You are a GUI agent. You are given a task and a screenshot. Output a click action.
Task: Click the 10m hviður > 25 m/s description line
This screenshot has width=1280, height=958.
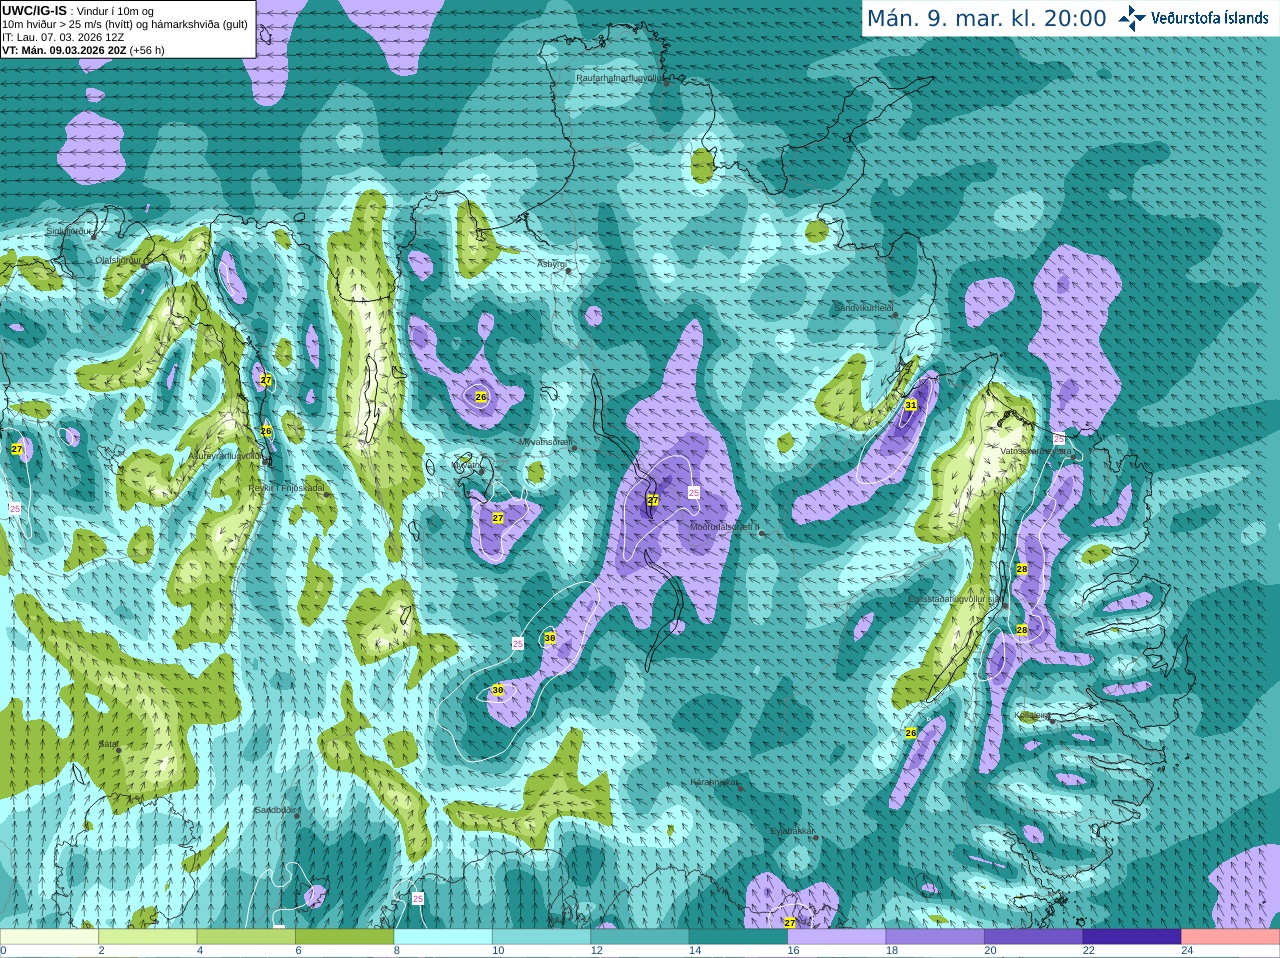[125, 24]
